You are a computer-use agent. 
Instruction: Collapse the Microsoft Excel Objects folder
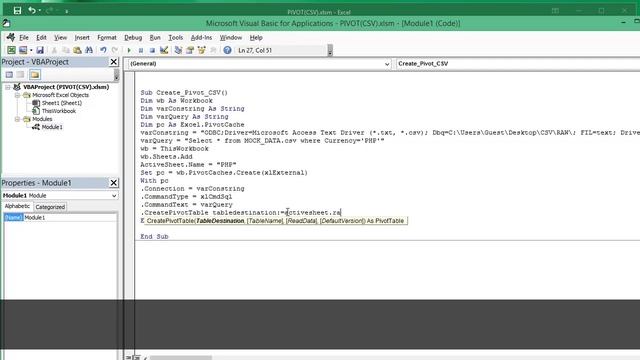pyautogui.click(x=17, y=95)
